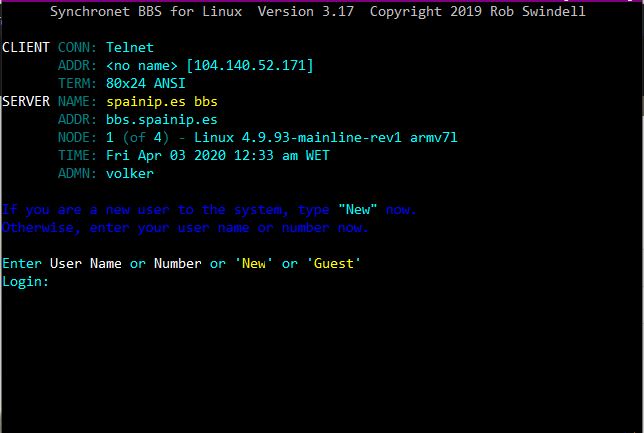Image resolution: width=644 pixels, height=433 pixels.
Task: Click the 'ADMN:' field label
Action: point(77,173)
